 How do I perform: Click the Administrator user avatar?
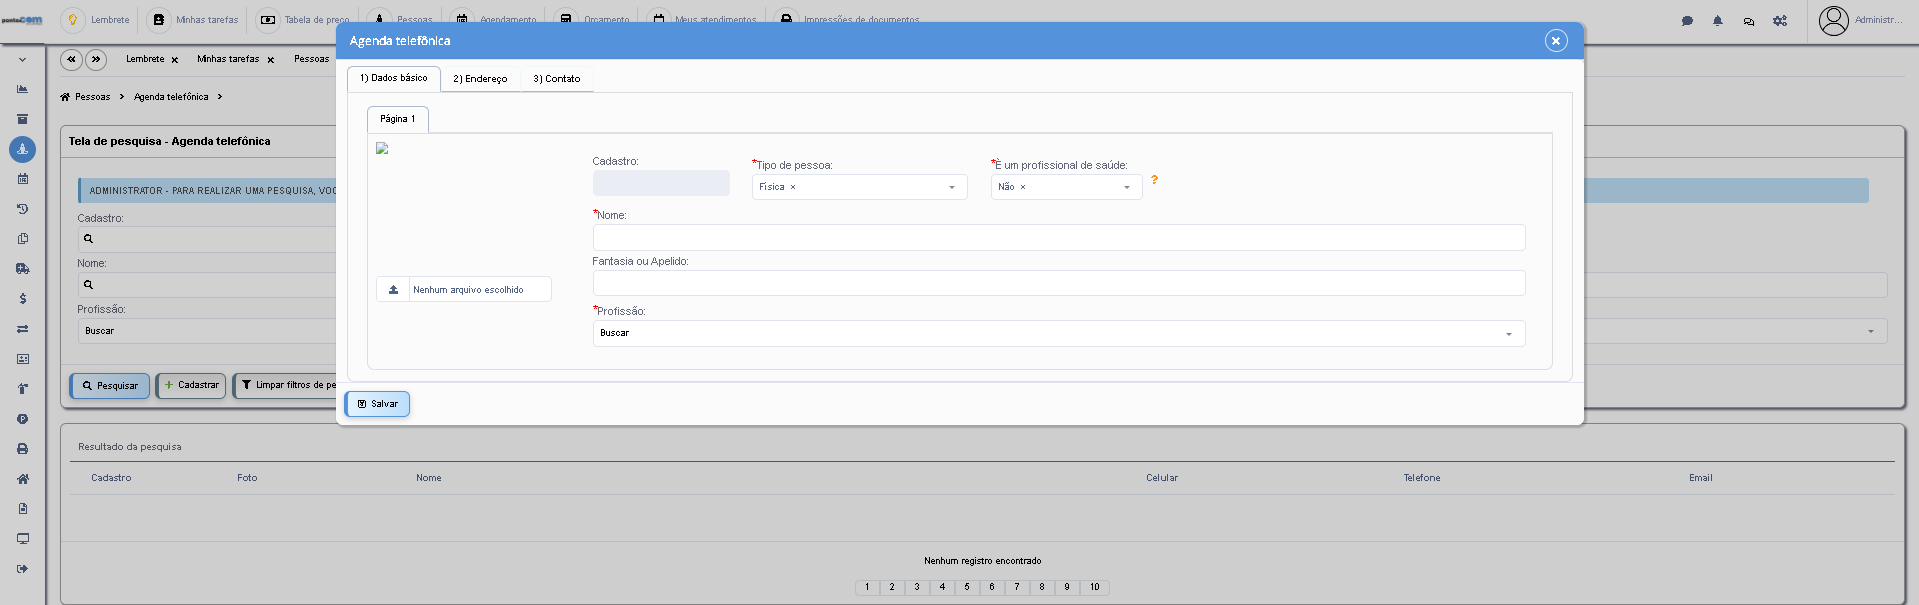click(x=1833, y=20)
